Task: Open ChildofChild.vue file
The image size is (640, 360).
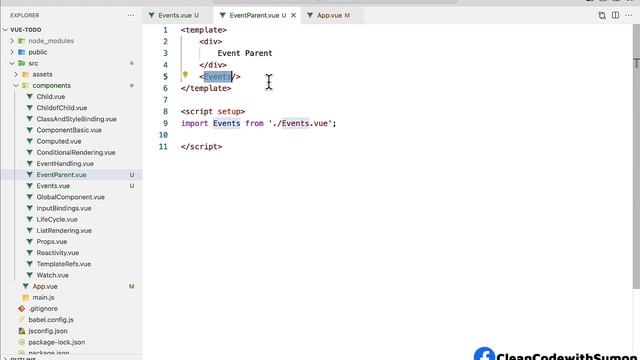Action: (62, 108)
